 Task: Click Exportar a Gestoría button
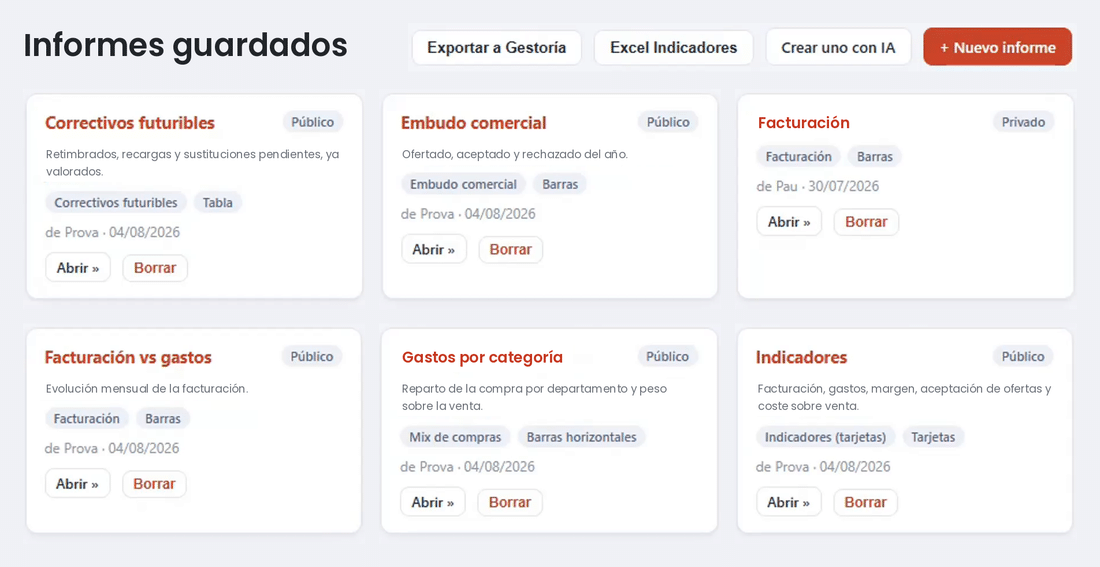(x=497, y=48)
